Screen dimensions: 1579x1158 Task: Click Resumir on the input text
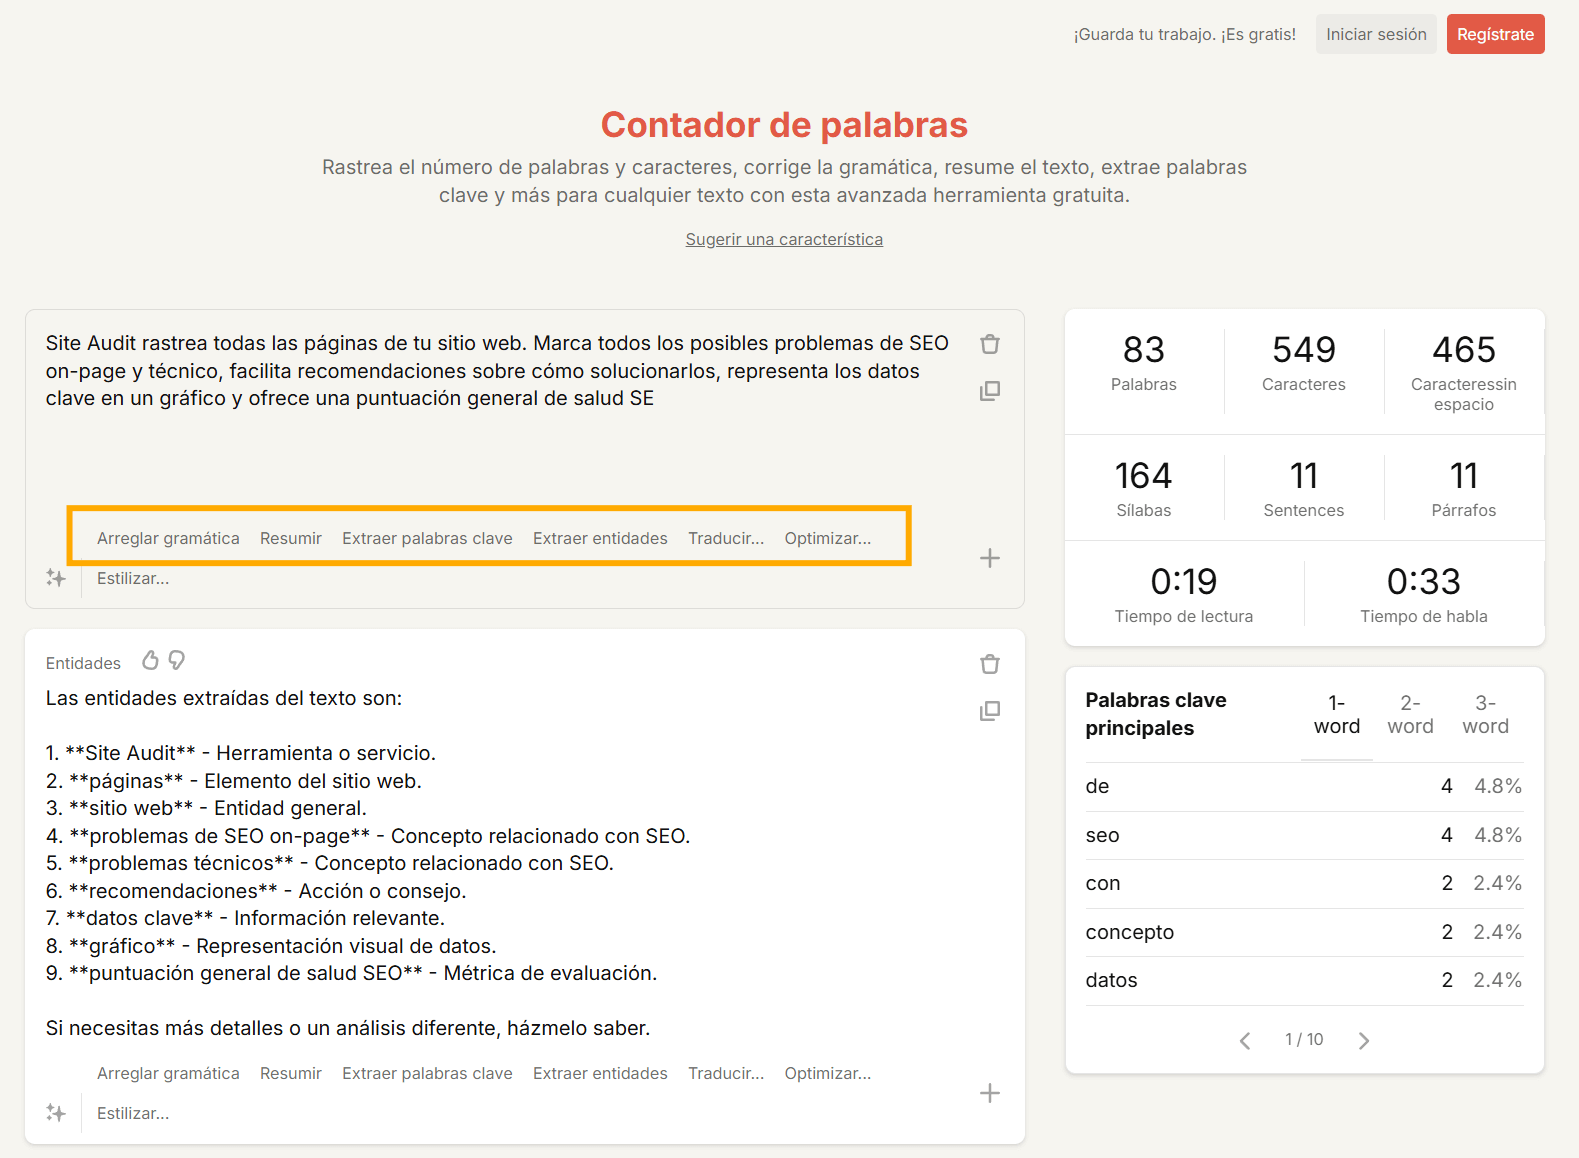point(291,538)
